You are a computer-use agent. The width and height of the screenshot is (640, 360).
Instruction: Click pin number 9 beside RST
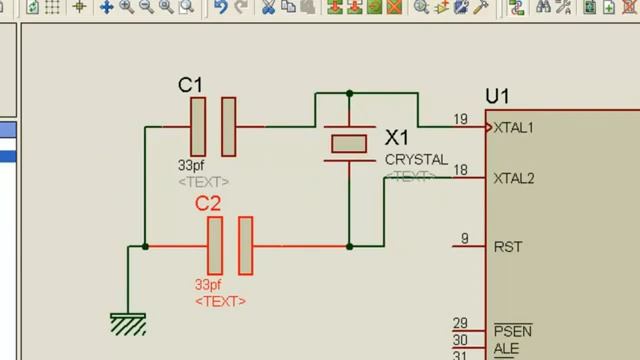(464, 238)
